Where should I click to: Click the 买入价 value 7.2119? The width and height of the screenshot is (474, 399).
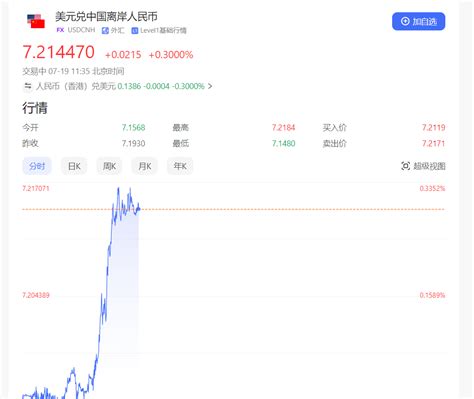point(433,128)
